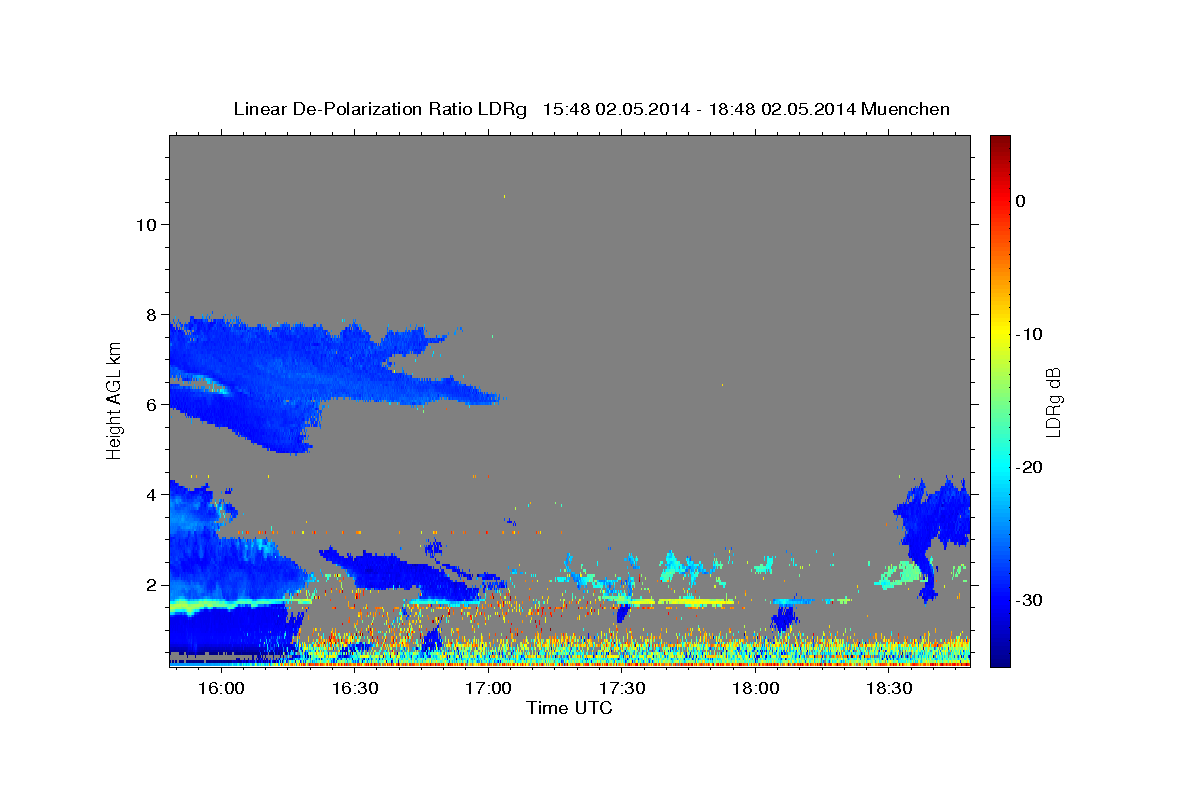The height and width of the screenshot is (800, 1200).
Task: Click the green patch near 18:33 at 2 km
Action: point(899,575)
